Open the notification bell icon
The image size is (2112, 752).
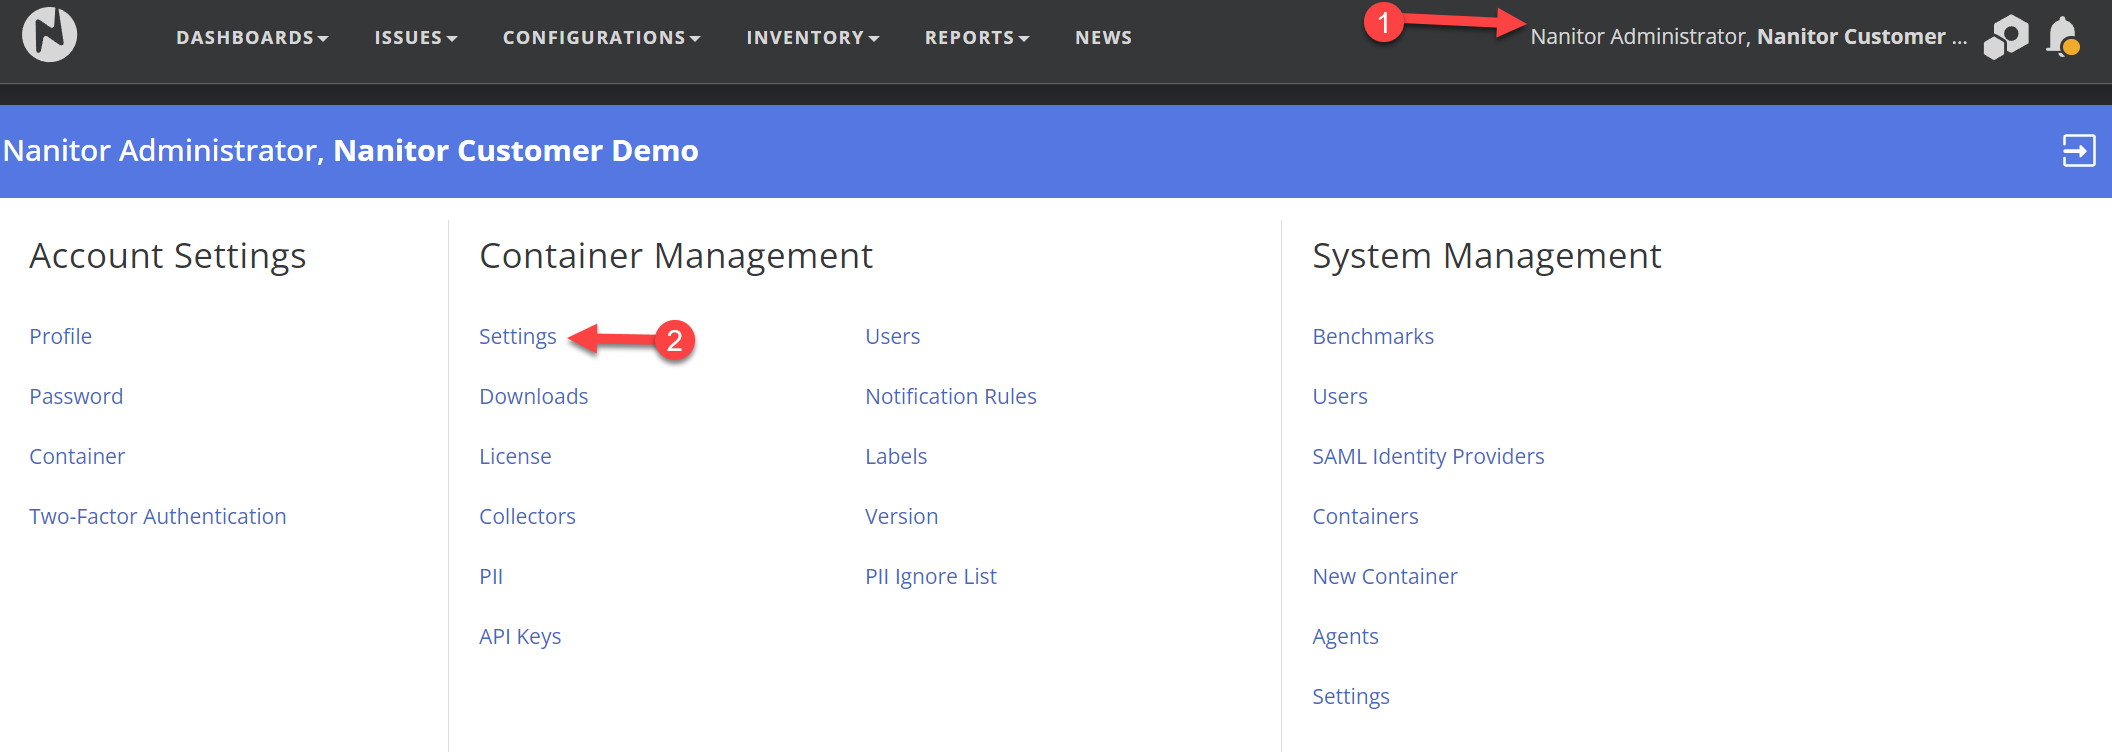coord(2062,38)
